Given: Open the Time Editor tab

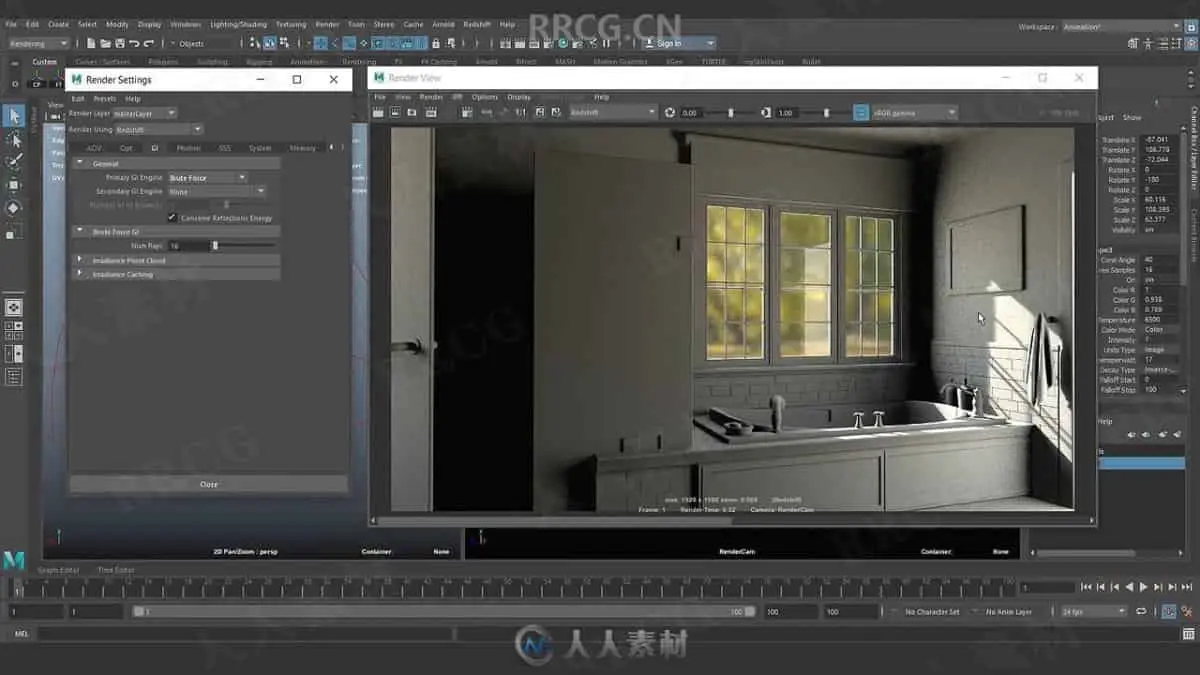Looking at the screenshot, I should click(x=116, y=570).
